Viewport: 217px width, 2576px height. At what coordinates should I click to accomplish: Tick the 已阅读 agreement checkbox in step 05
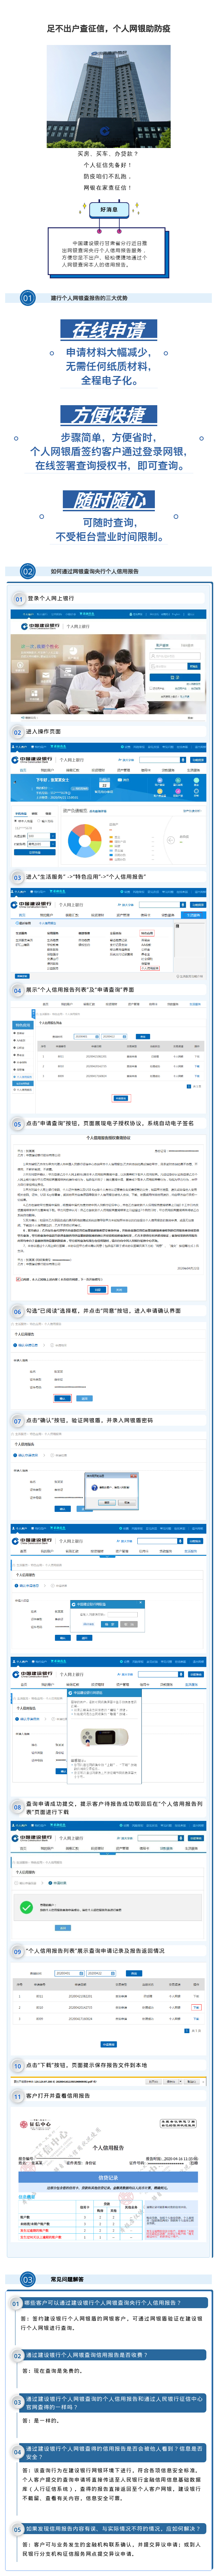pyautogui.click(x=18, y=1278)
